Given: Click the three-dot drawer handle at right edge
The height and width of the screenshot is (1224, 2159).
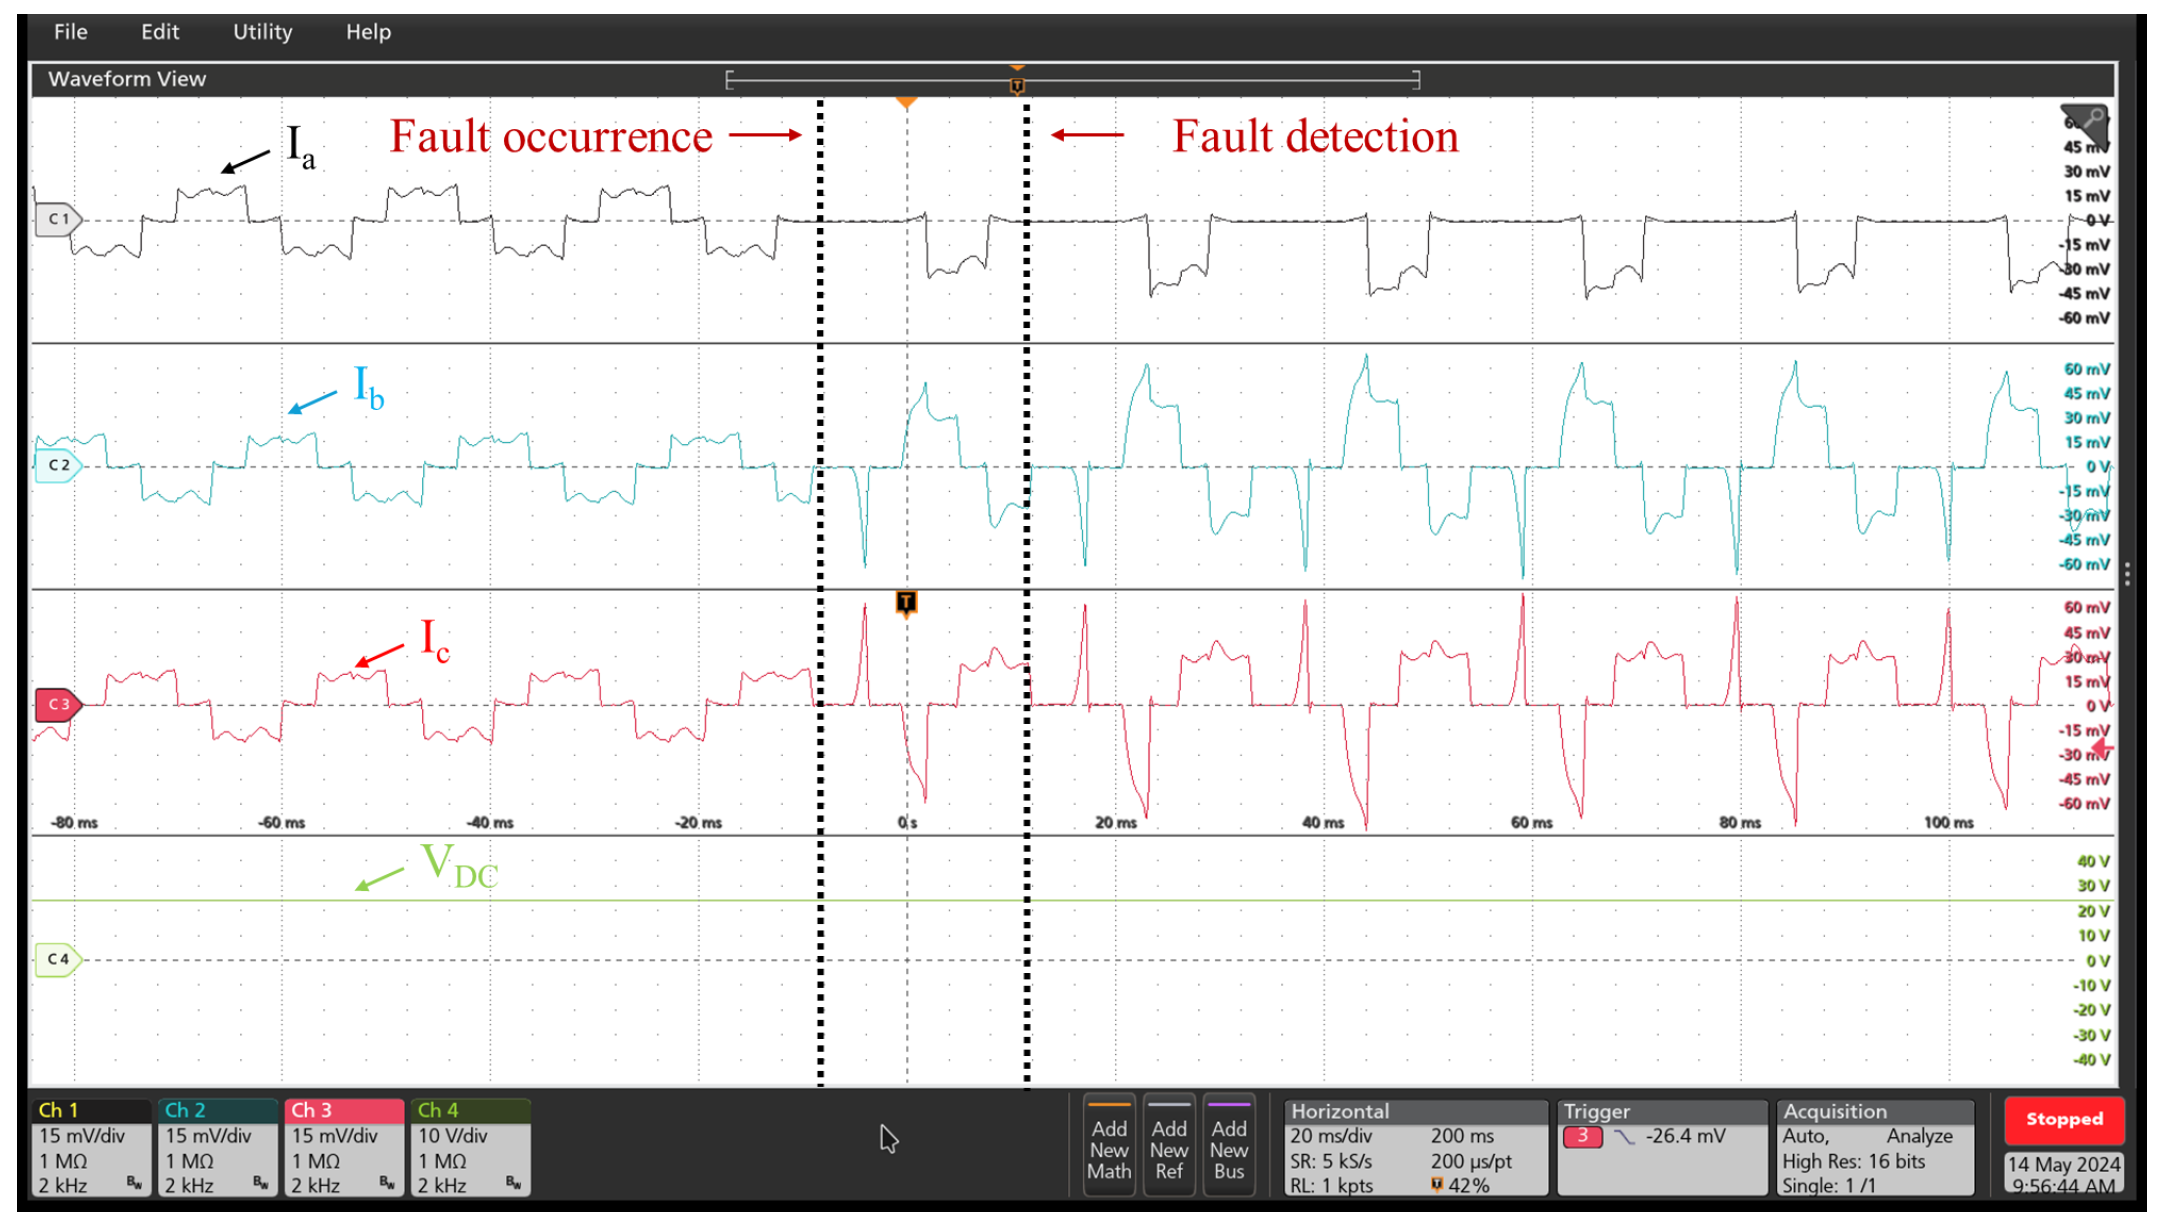Looking at the screenshot, I should pyautogui.click(x=2127, y=574).
